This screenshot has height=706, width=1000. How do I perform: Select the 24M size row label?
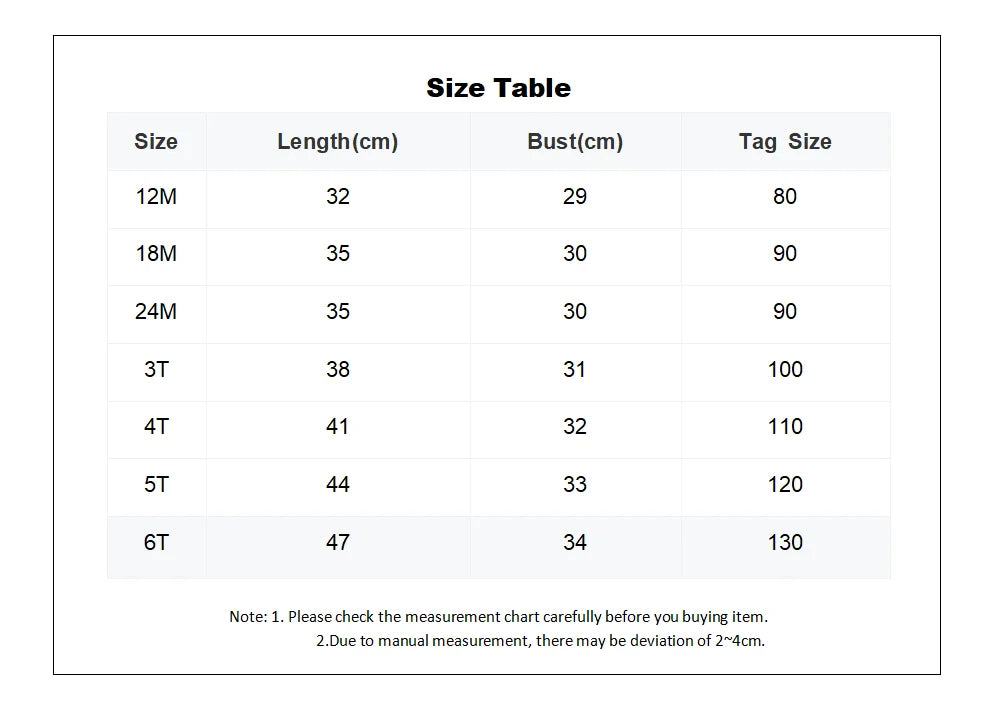coord(156,311)
